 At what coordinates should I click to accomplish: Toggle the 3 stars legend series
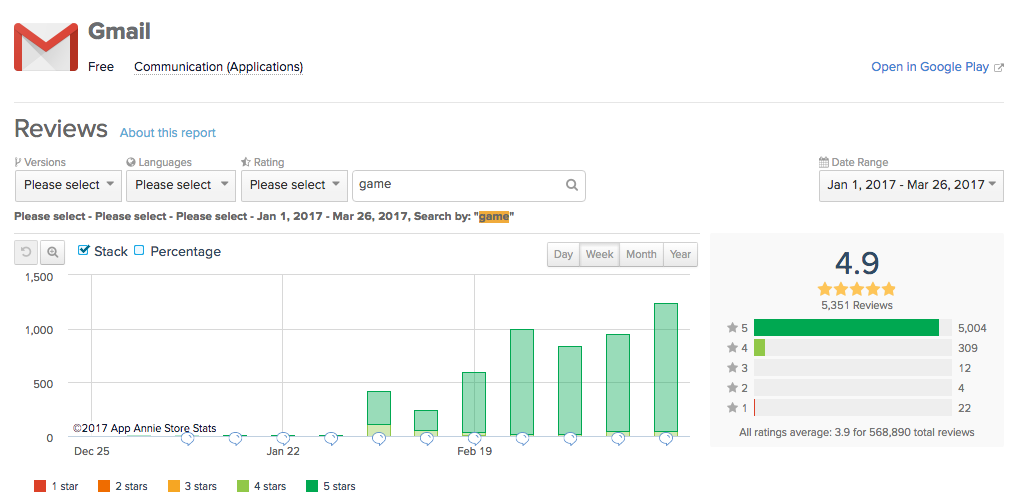192,486
